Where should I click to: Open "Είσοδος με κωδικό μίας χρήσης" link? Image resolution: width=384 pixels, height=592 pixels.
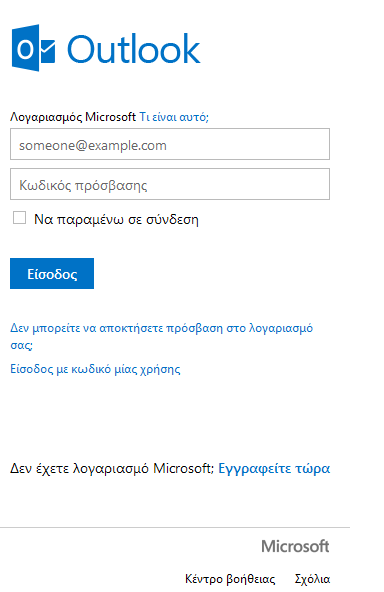[95, 369]
